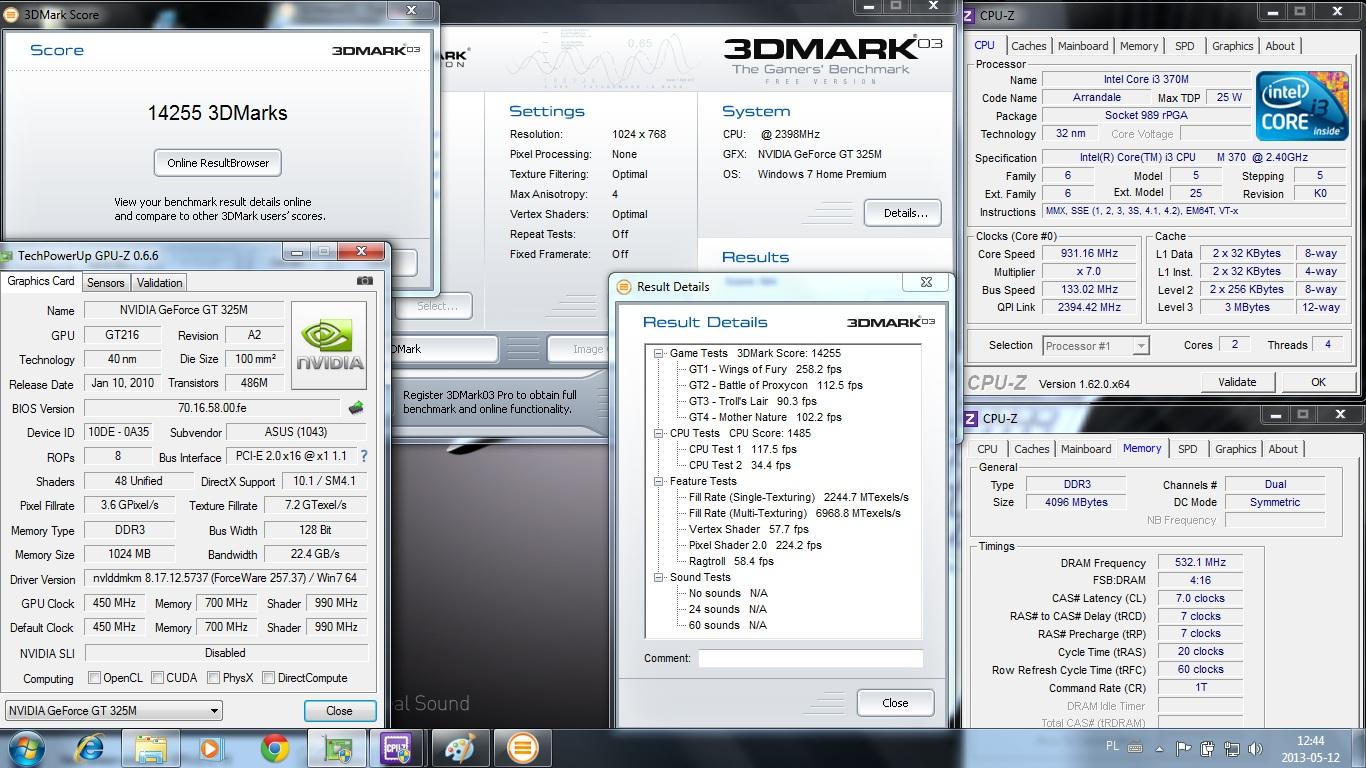Open the Windows Start menu

tap(25, 747)
